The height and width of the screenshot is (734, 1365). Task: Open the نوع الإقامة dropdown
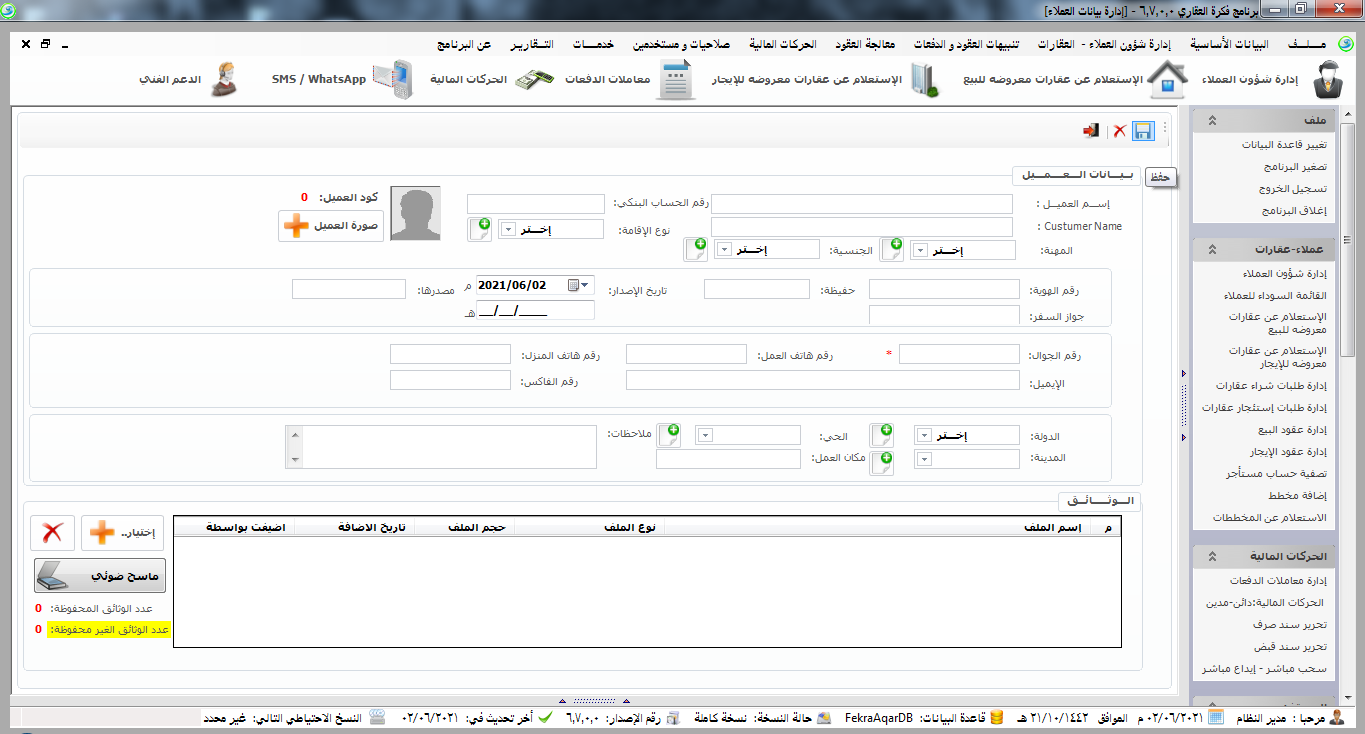[507, 229]
